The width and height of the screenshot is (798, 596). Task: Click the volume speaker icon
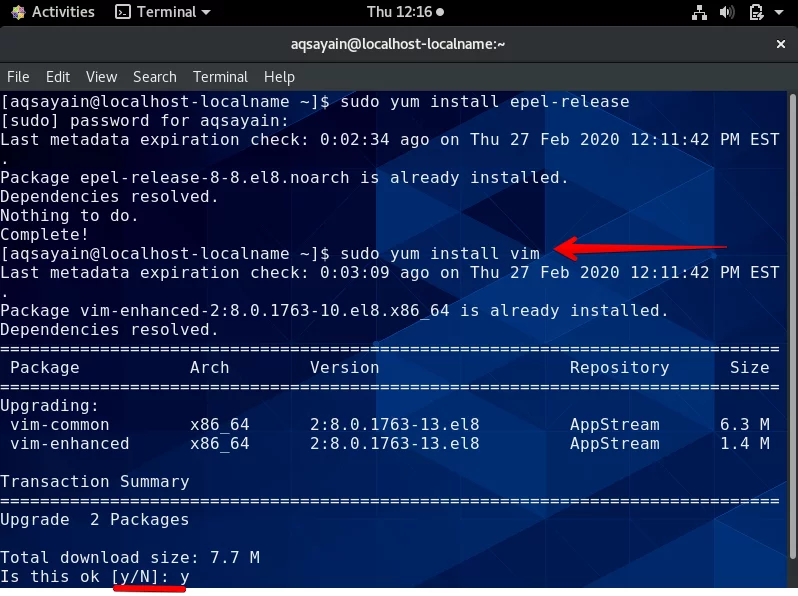pos(727,12)
